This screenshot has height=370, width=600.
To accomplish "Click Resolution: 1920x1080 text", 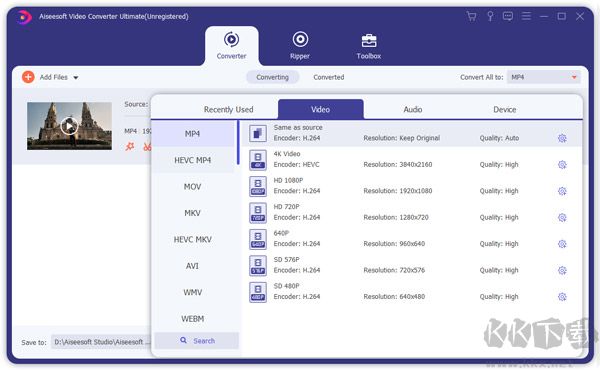I will [x=398, y=191].
